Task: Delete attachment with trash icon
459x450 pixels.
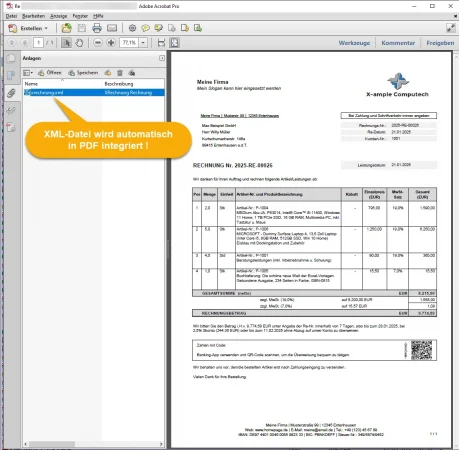Action: (120, 73)
